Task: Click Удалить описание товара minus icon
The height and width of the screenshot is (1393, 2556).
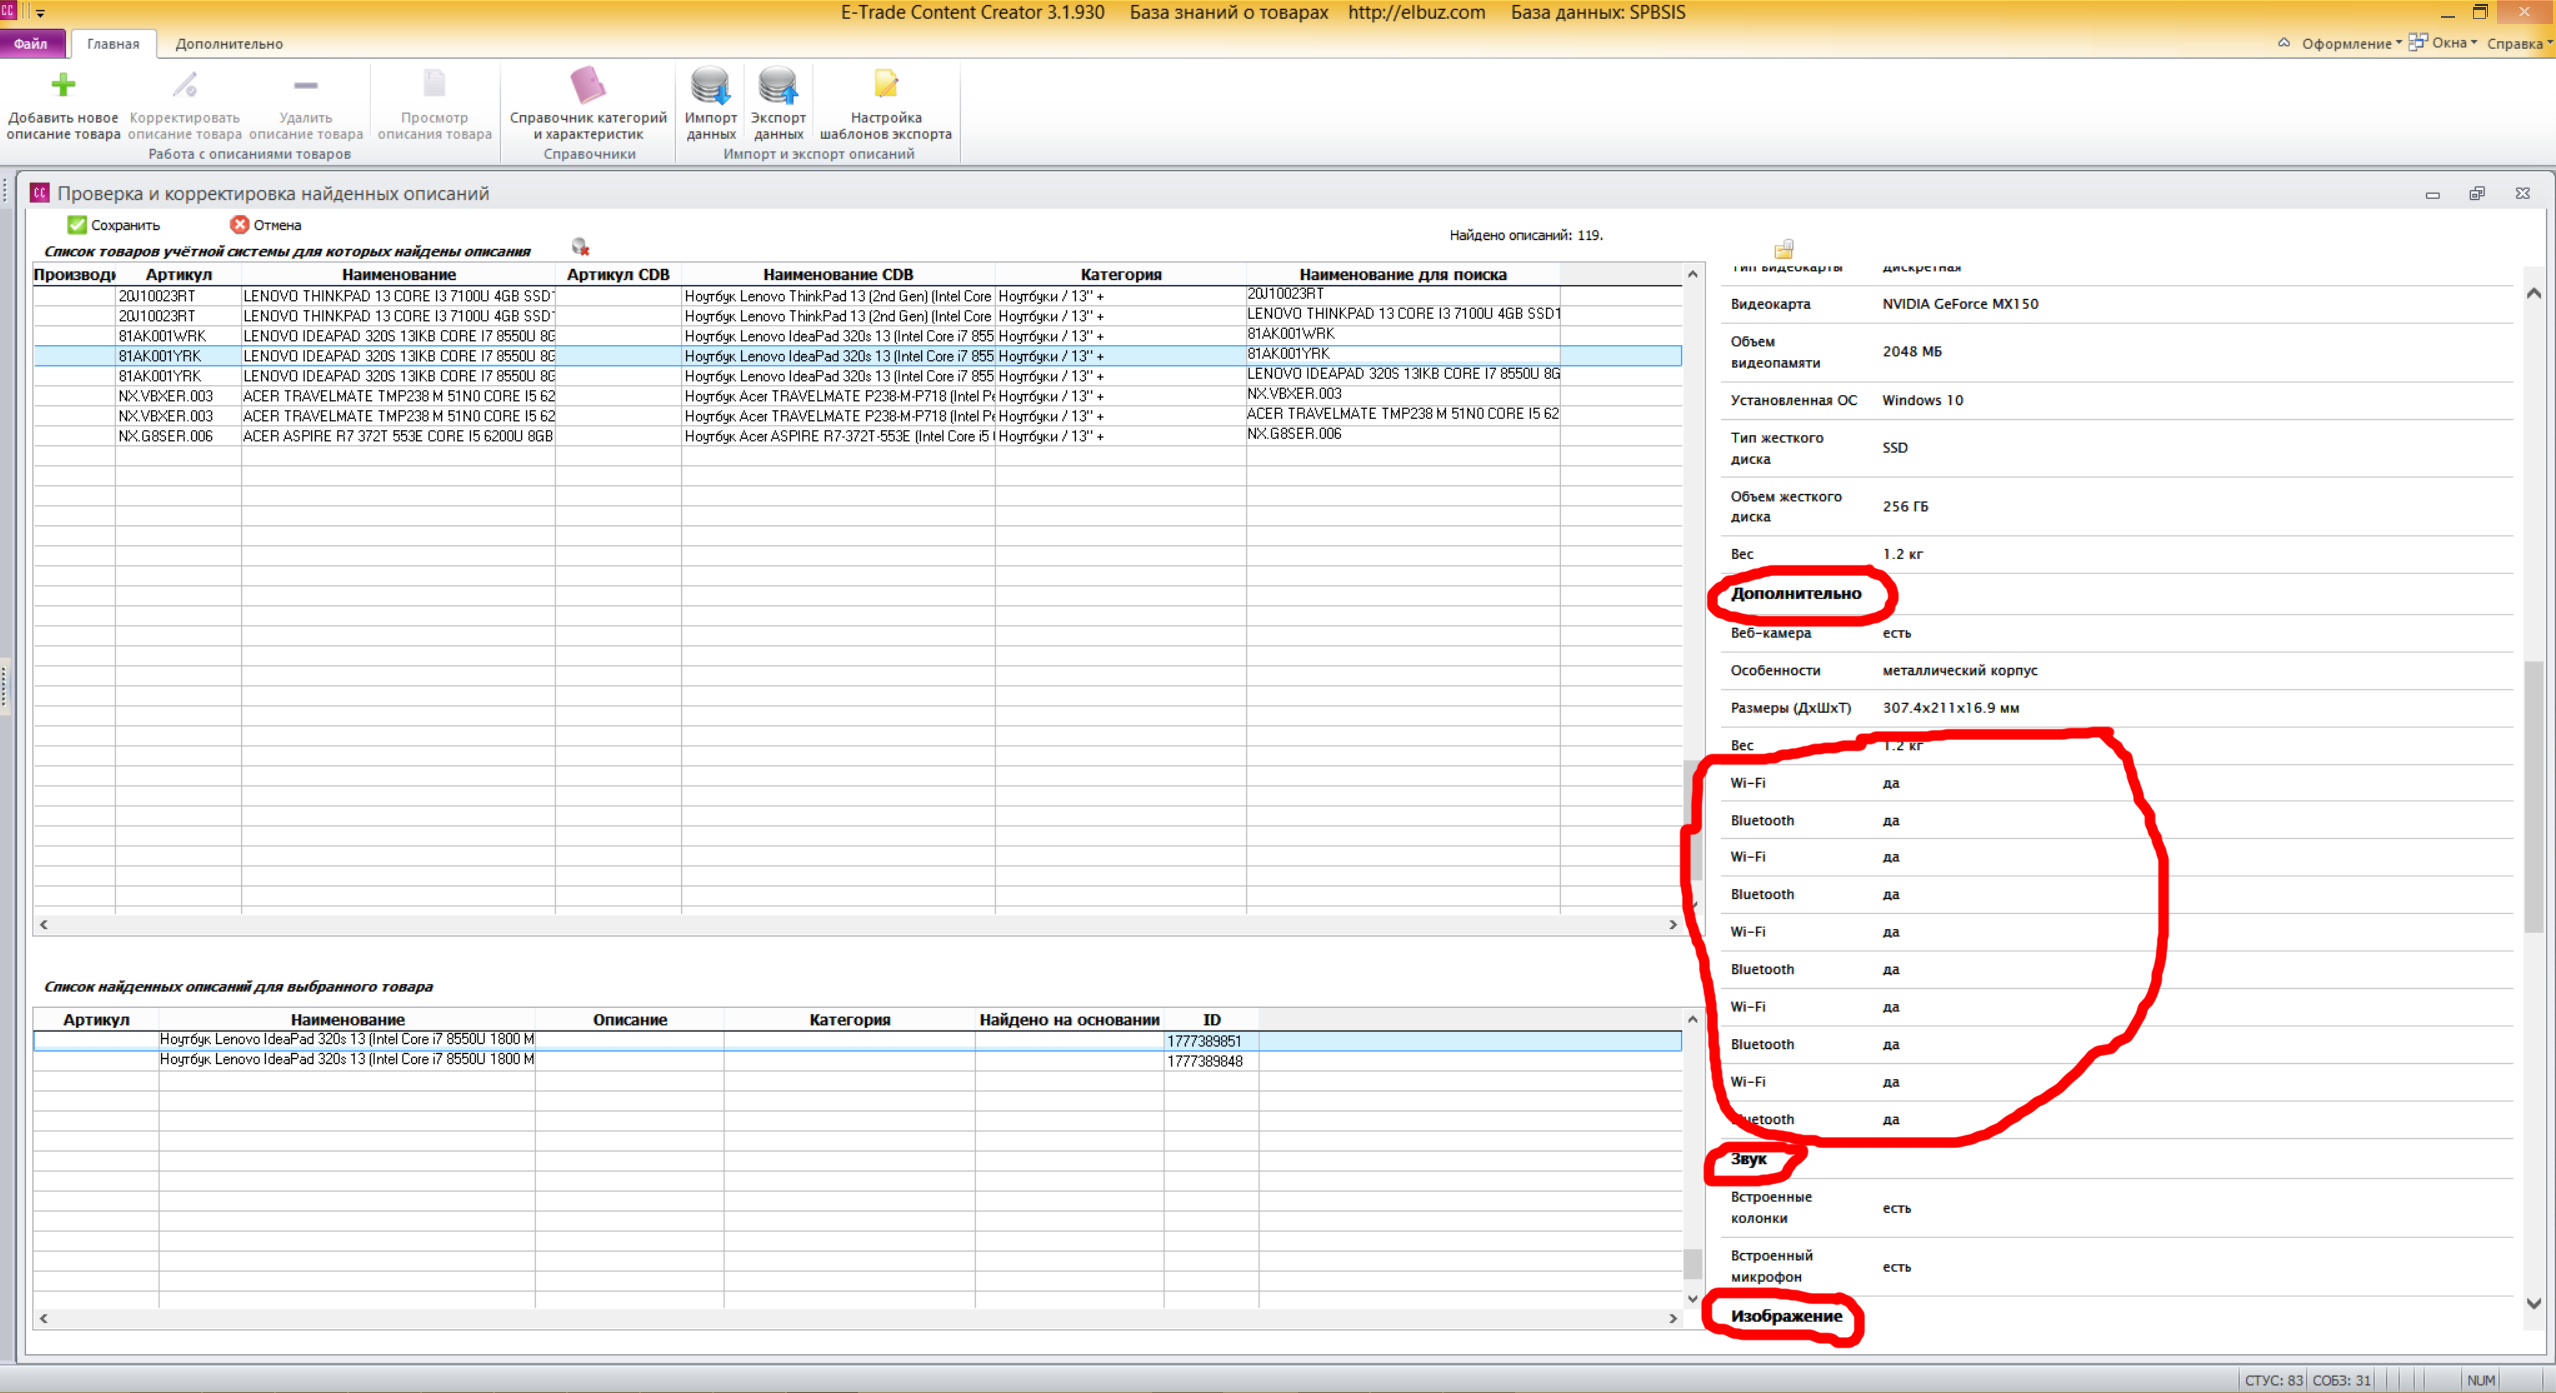Action: tap(306, 85)
